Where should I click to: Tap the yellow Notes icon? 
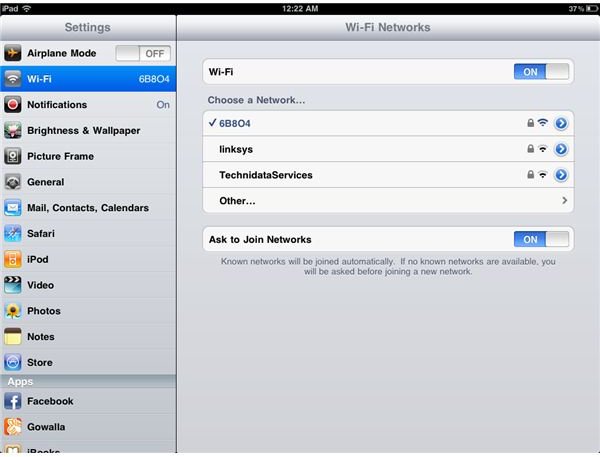pyautogui.click(x=13, y=337)
